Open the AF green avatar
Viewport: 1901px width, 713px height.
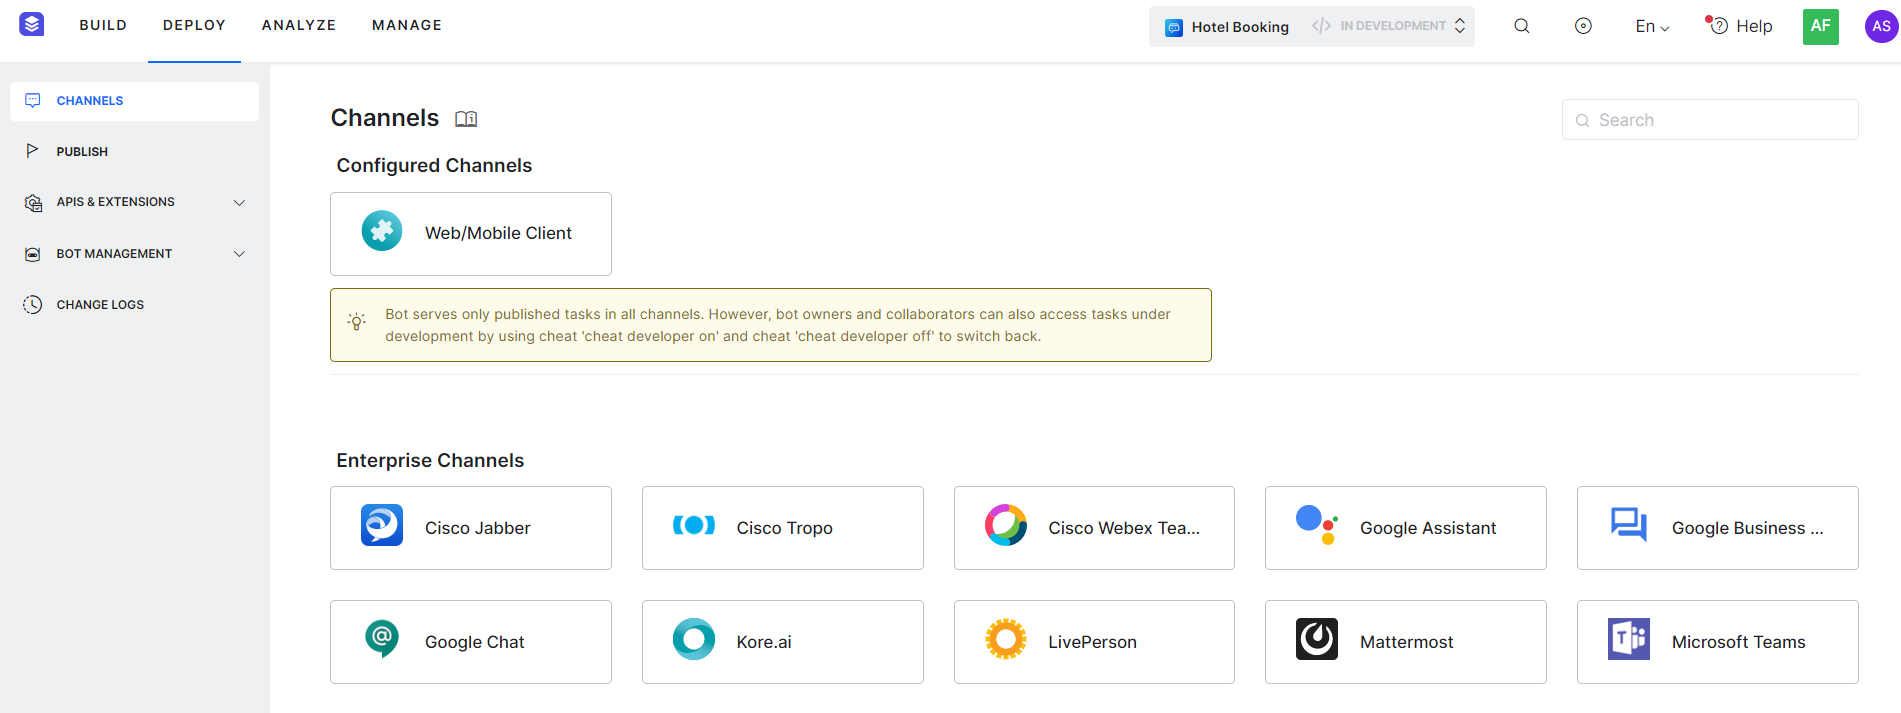pyautogui.click(x=1821, y=26)
